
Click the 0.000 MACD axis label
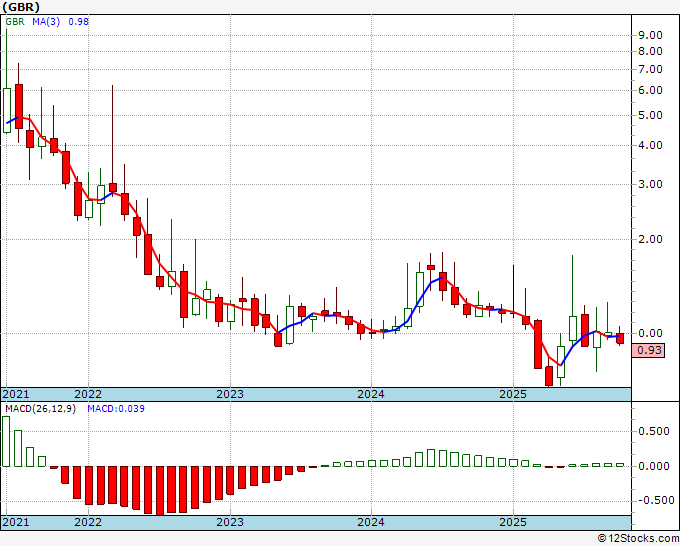pos(654,466)
